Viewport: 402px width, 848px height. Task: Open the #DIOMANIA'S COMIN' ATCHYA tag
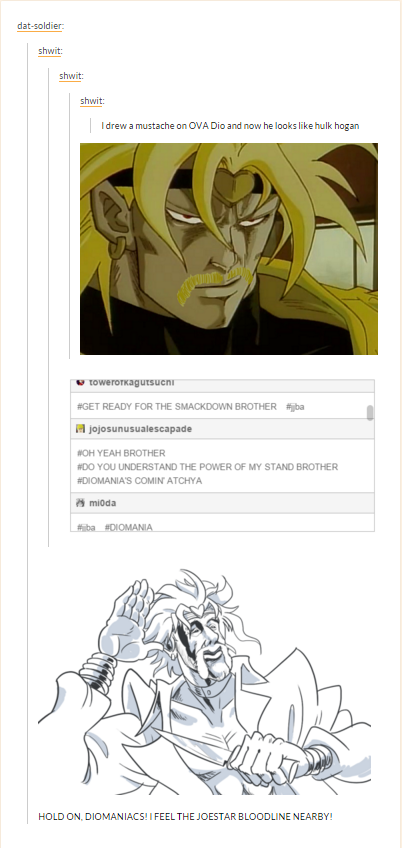pyautogui.click(x=140, y=481)
